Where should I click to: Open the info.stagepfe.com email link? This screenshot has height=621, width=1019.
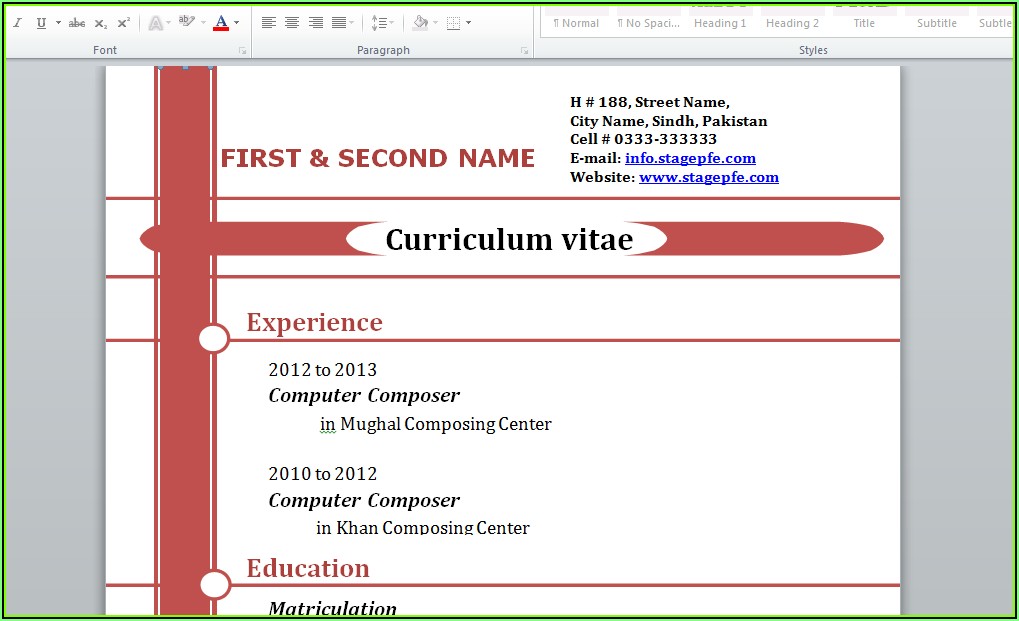(690, 158)
